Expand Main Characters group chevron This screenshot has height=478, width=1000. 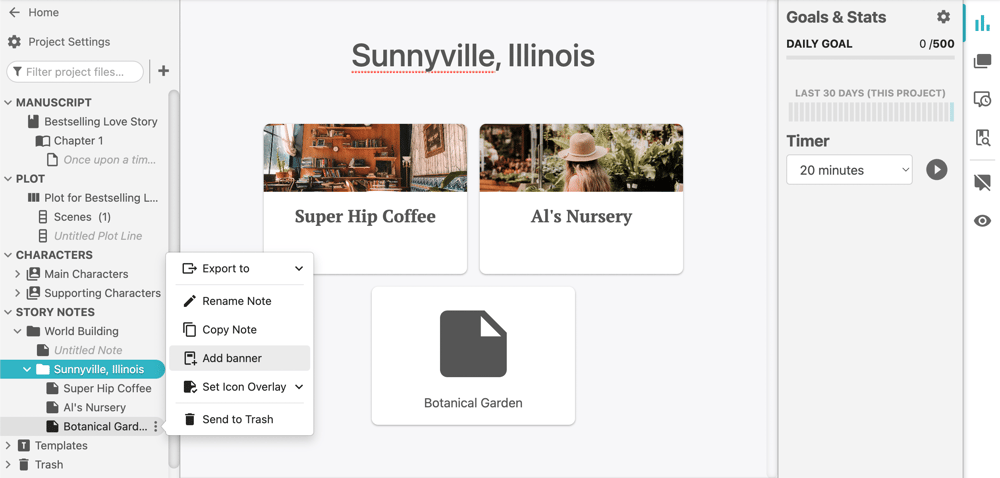17,274
